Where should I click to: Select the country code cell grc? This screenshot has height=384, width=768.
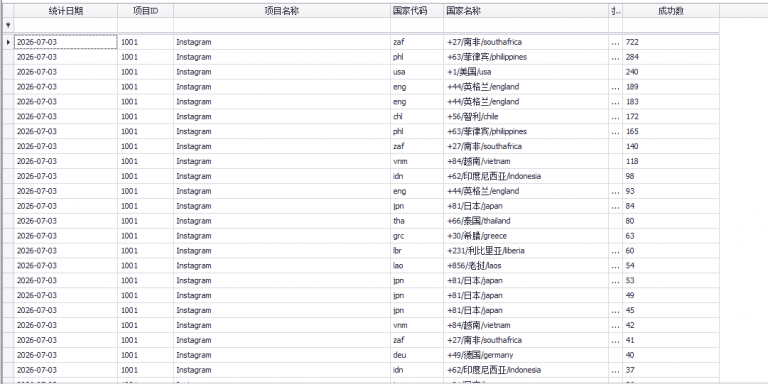coord(417,236)
